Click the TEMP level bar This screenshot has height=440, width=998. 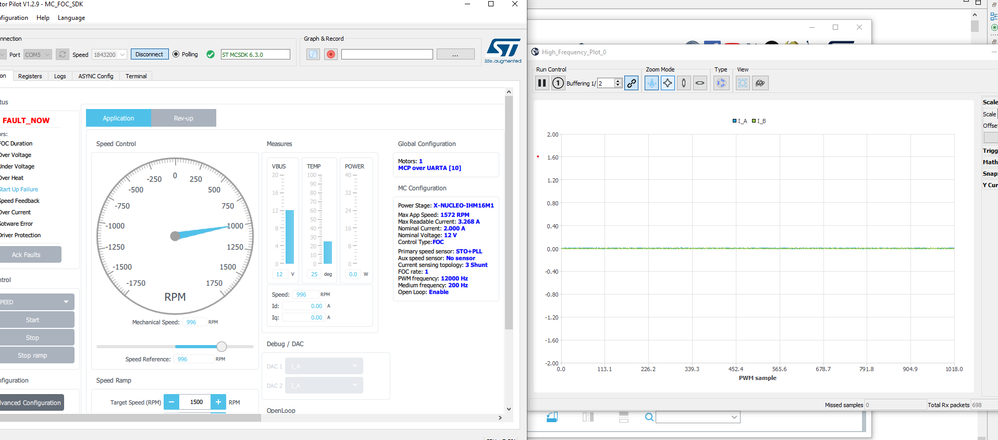coord(328,252)
